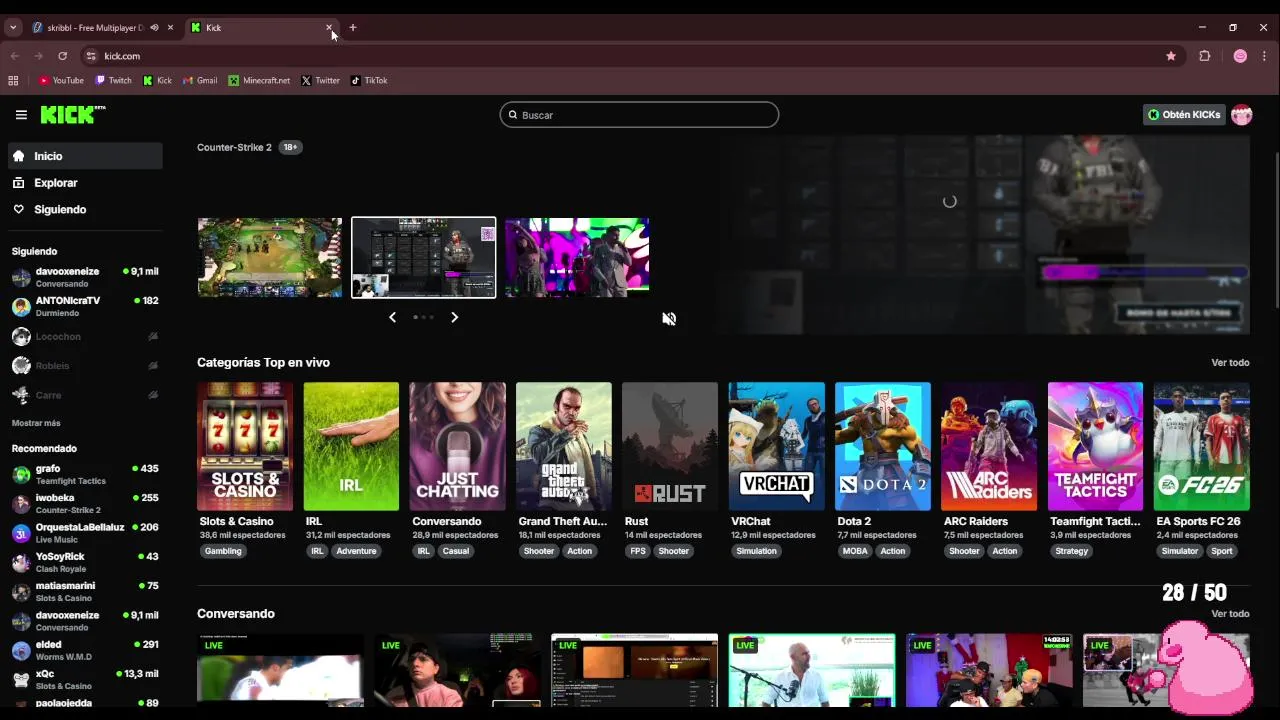Open Explorar in sidebar

pyautogui.click(x=85, y=183)
